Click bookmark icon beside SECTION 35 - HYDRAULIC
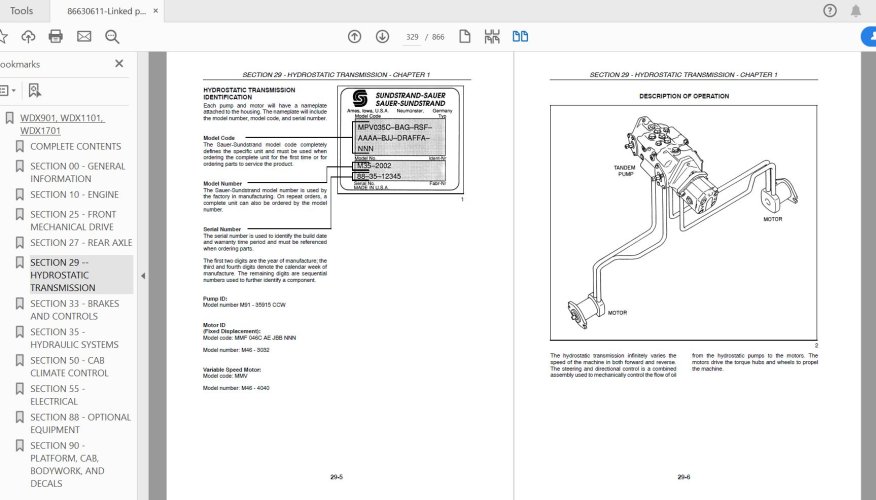The height and width of the screenshot is (500, 876). pyautogui.click(x=20, y=332)
